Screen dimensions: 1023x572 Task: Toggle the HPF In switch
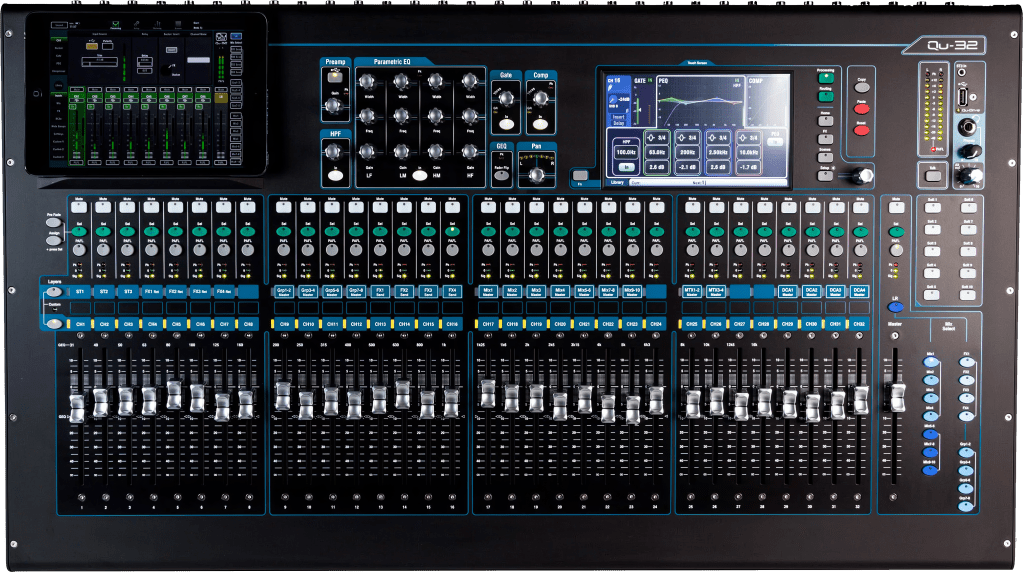(337, 175)
